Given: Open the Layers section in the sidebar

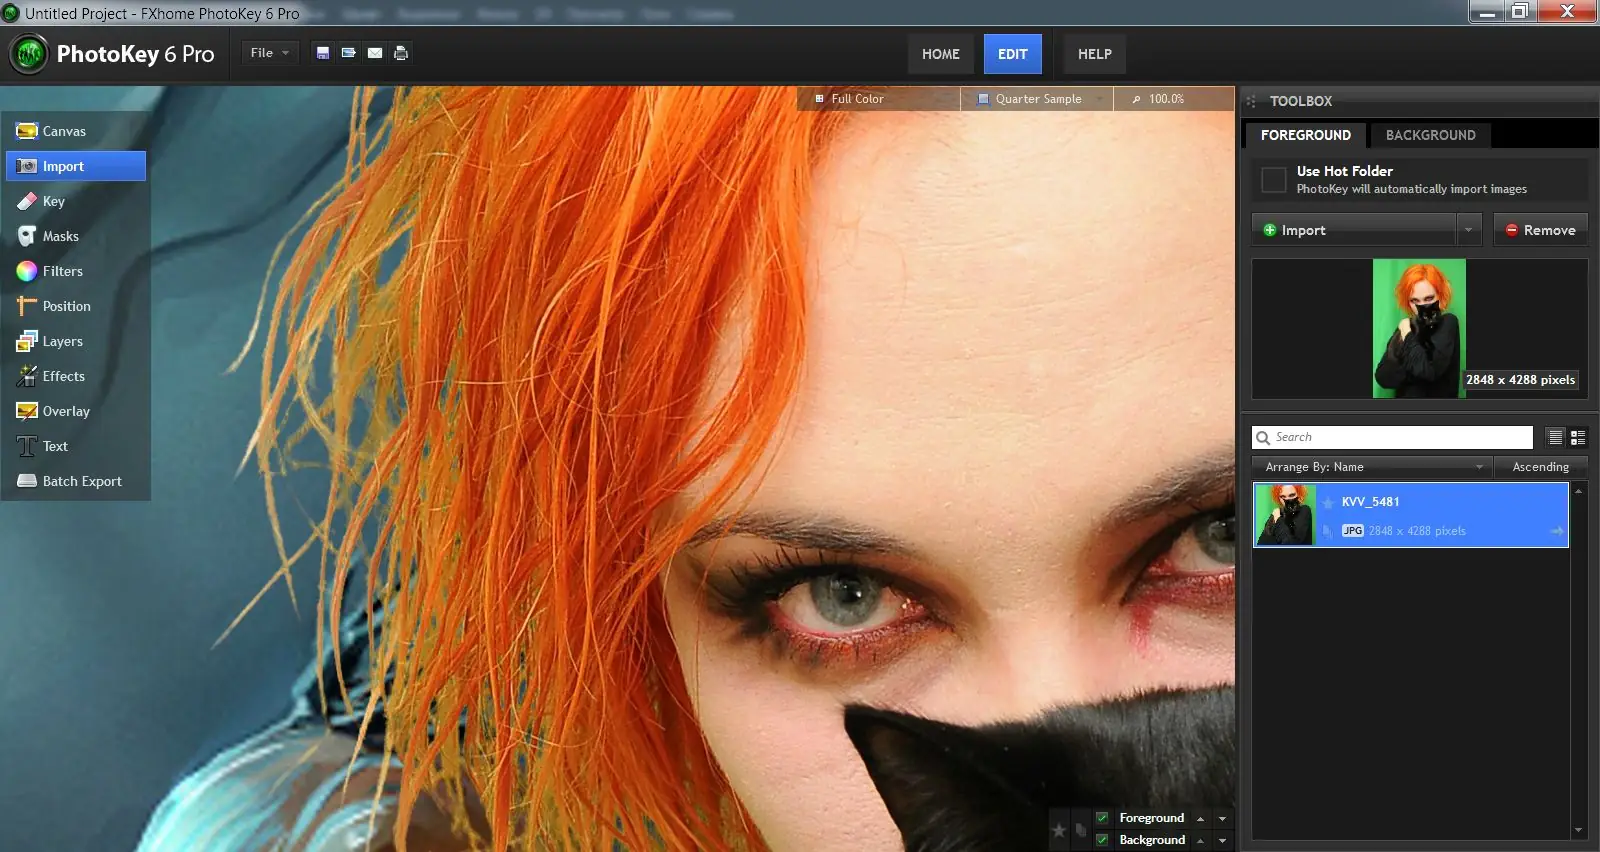Looking at the screenshot, I should pyautogui.click(x=76, y=341).
